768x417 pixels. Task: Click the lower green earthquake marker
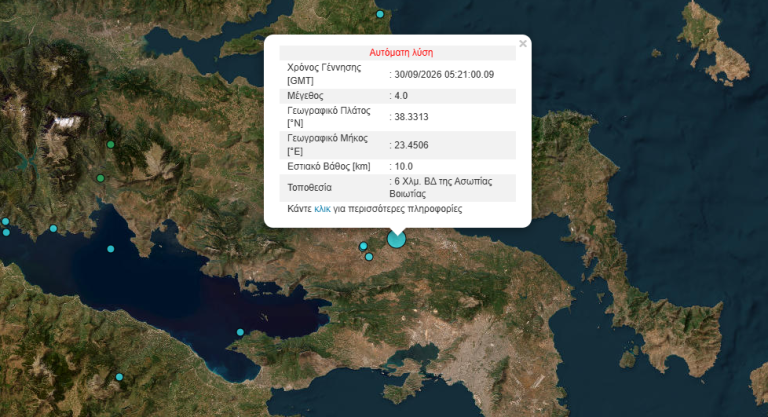click(x=100, y=178)
